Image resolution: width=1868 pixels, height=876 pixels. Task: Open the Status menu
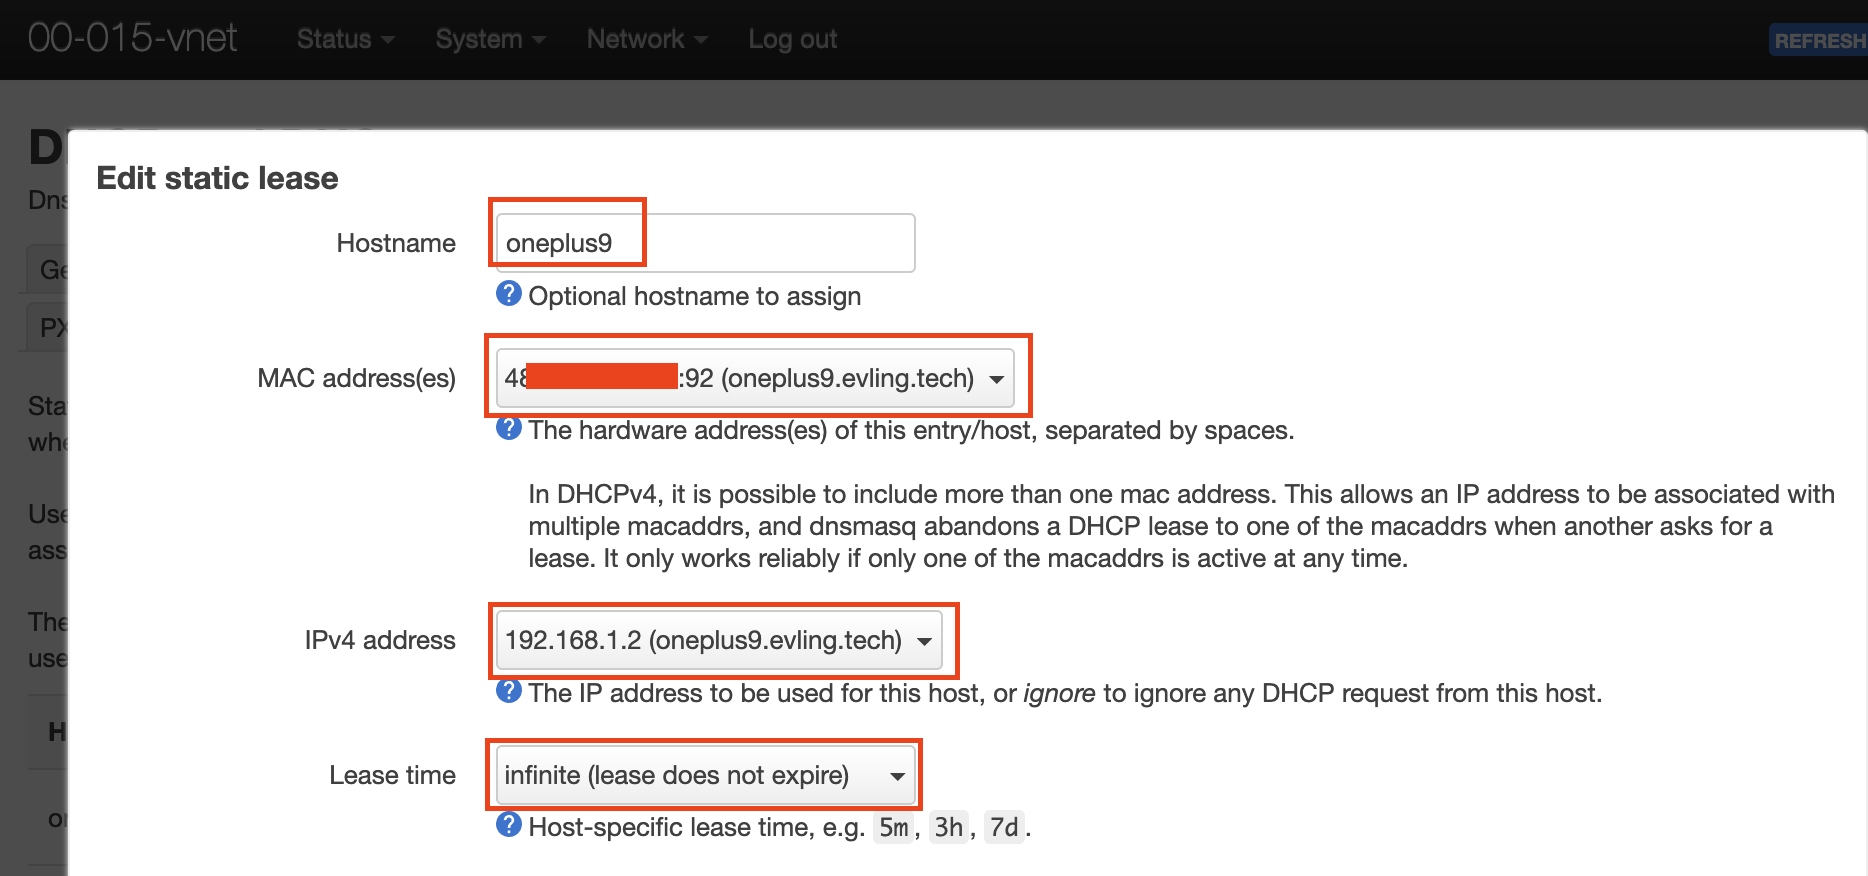(345, 39)
